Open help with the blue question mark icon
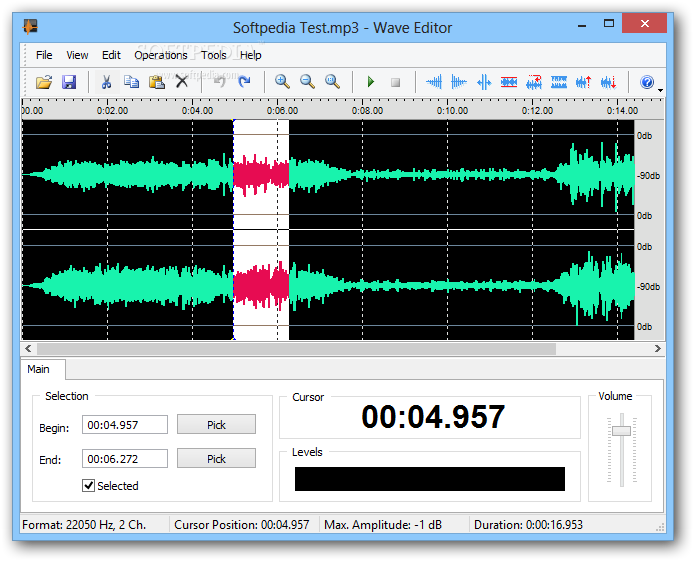 (x=647, y=82)
